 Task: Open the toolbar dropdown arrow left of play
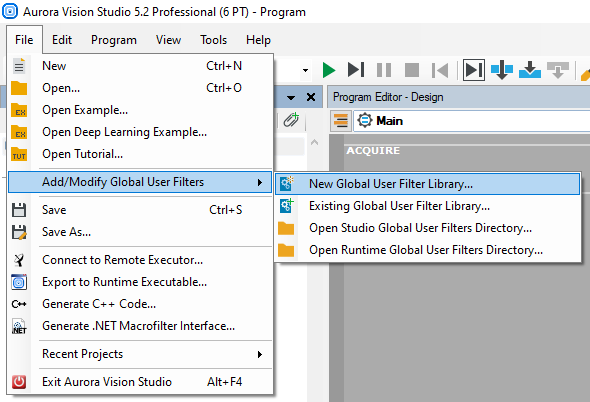[x=305, y=70]
